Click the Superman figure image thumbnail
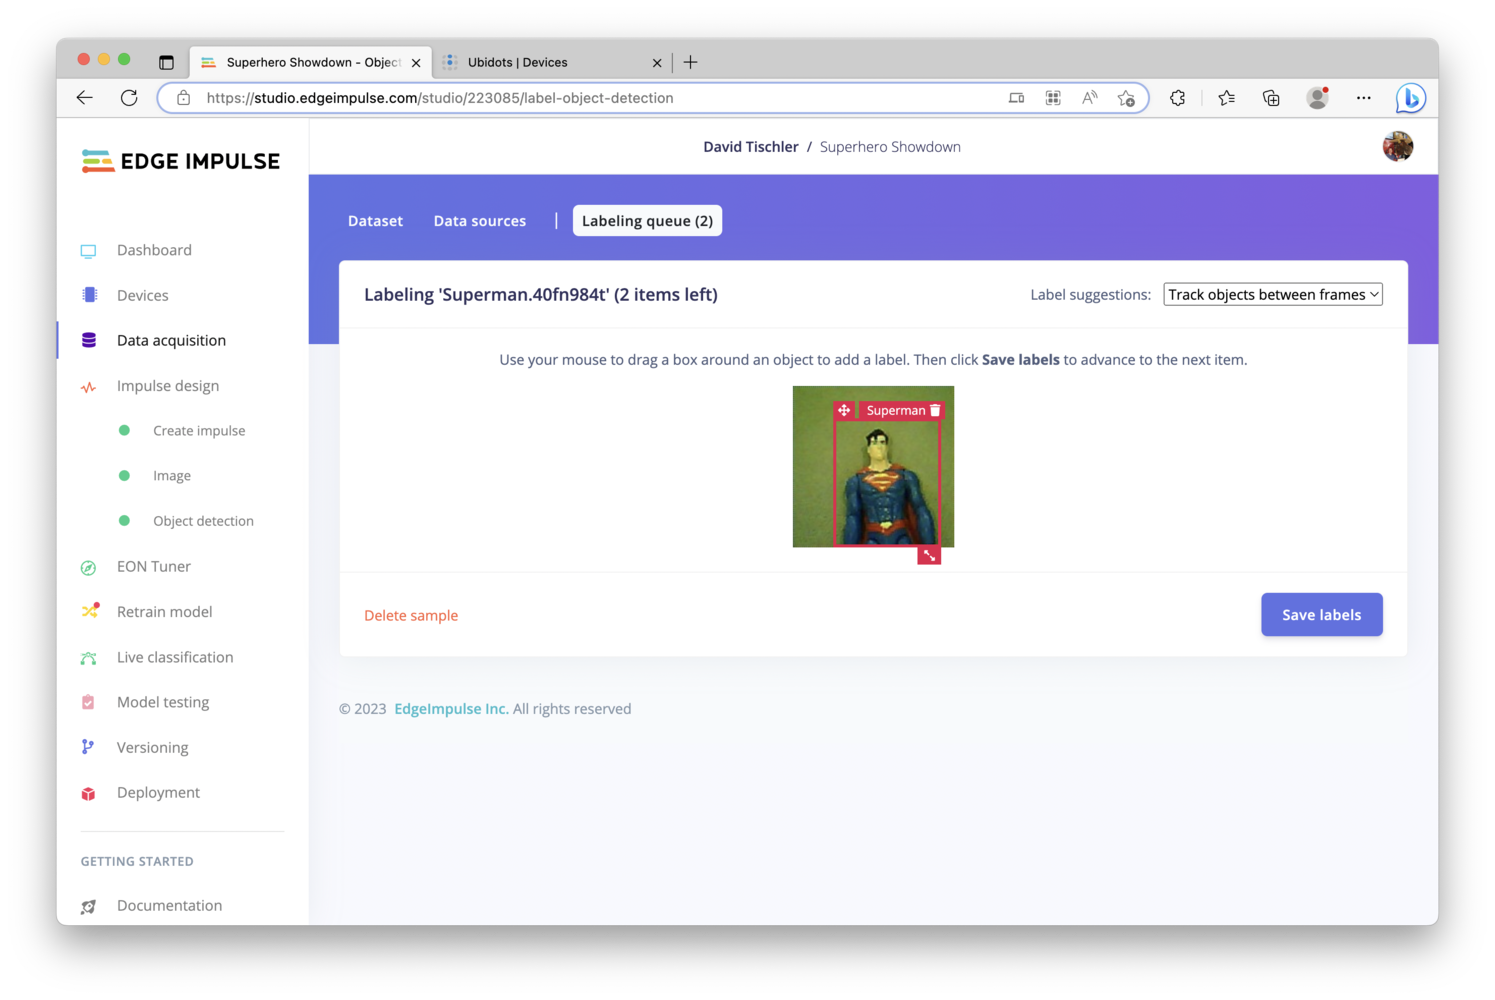The width and height of the screenshot is (1495, 1000). [x=873, y=467]
